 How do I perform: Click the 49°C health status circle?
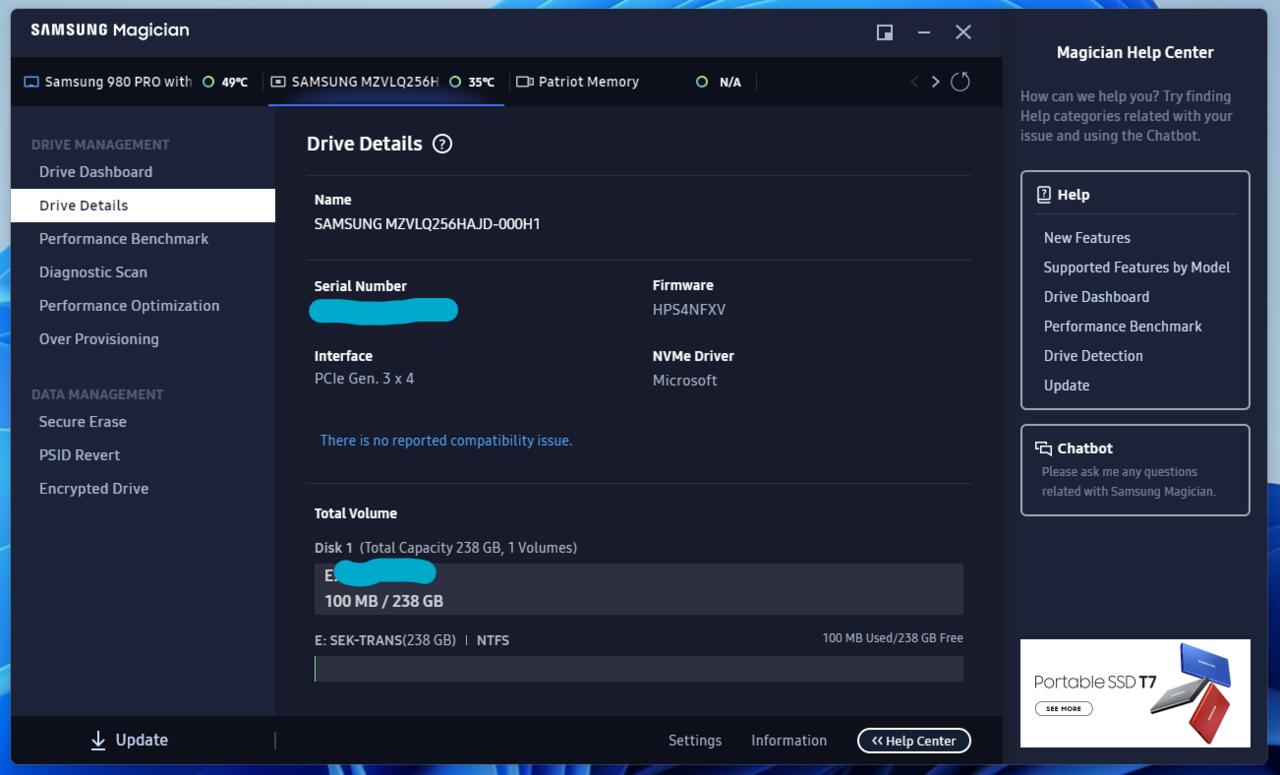[x=209, y=82]
